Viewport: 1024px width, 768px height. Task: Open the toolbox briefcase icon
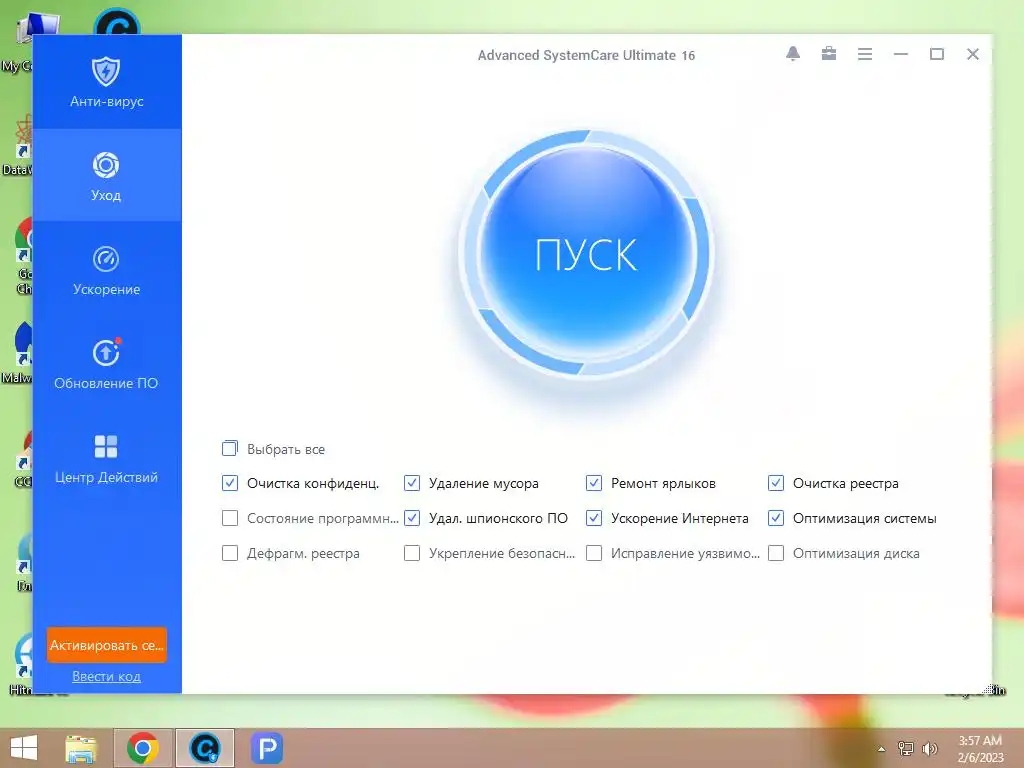coord(829,54)
